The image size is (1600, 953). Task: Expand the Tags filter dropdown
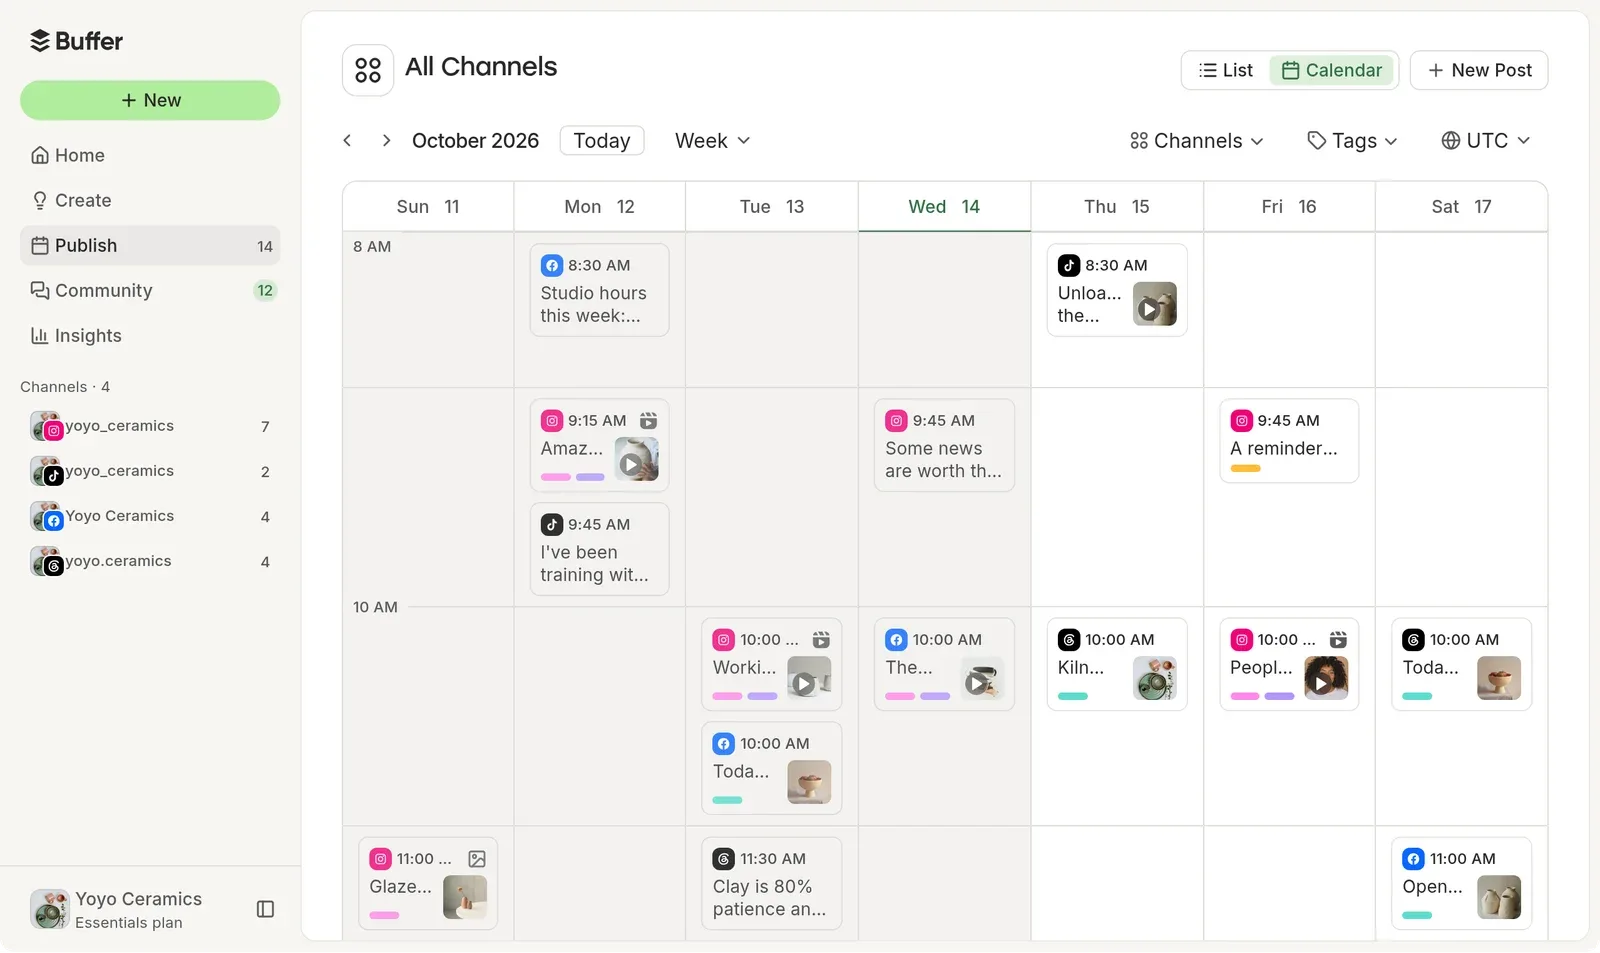point(1352,141)
